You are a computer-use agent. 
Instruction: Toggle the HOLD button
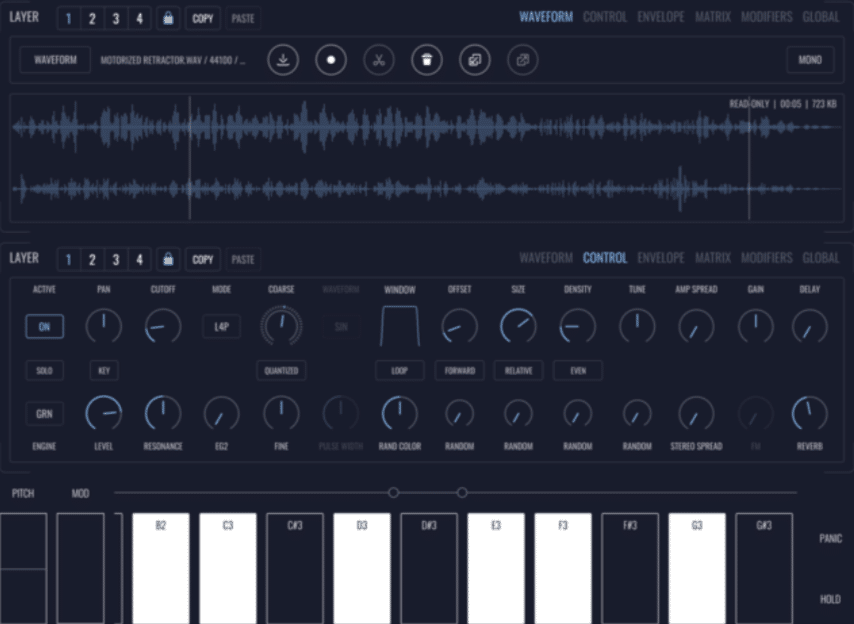pos(830,599)
